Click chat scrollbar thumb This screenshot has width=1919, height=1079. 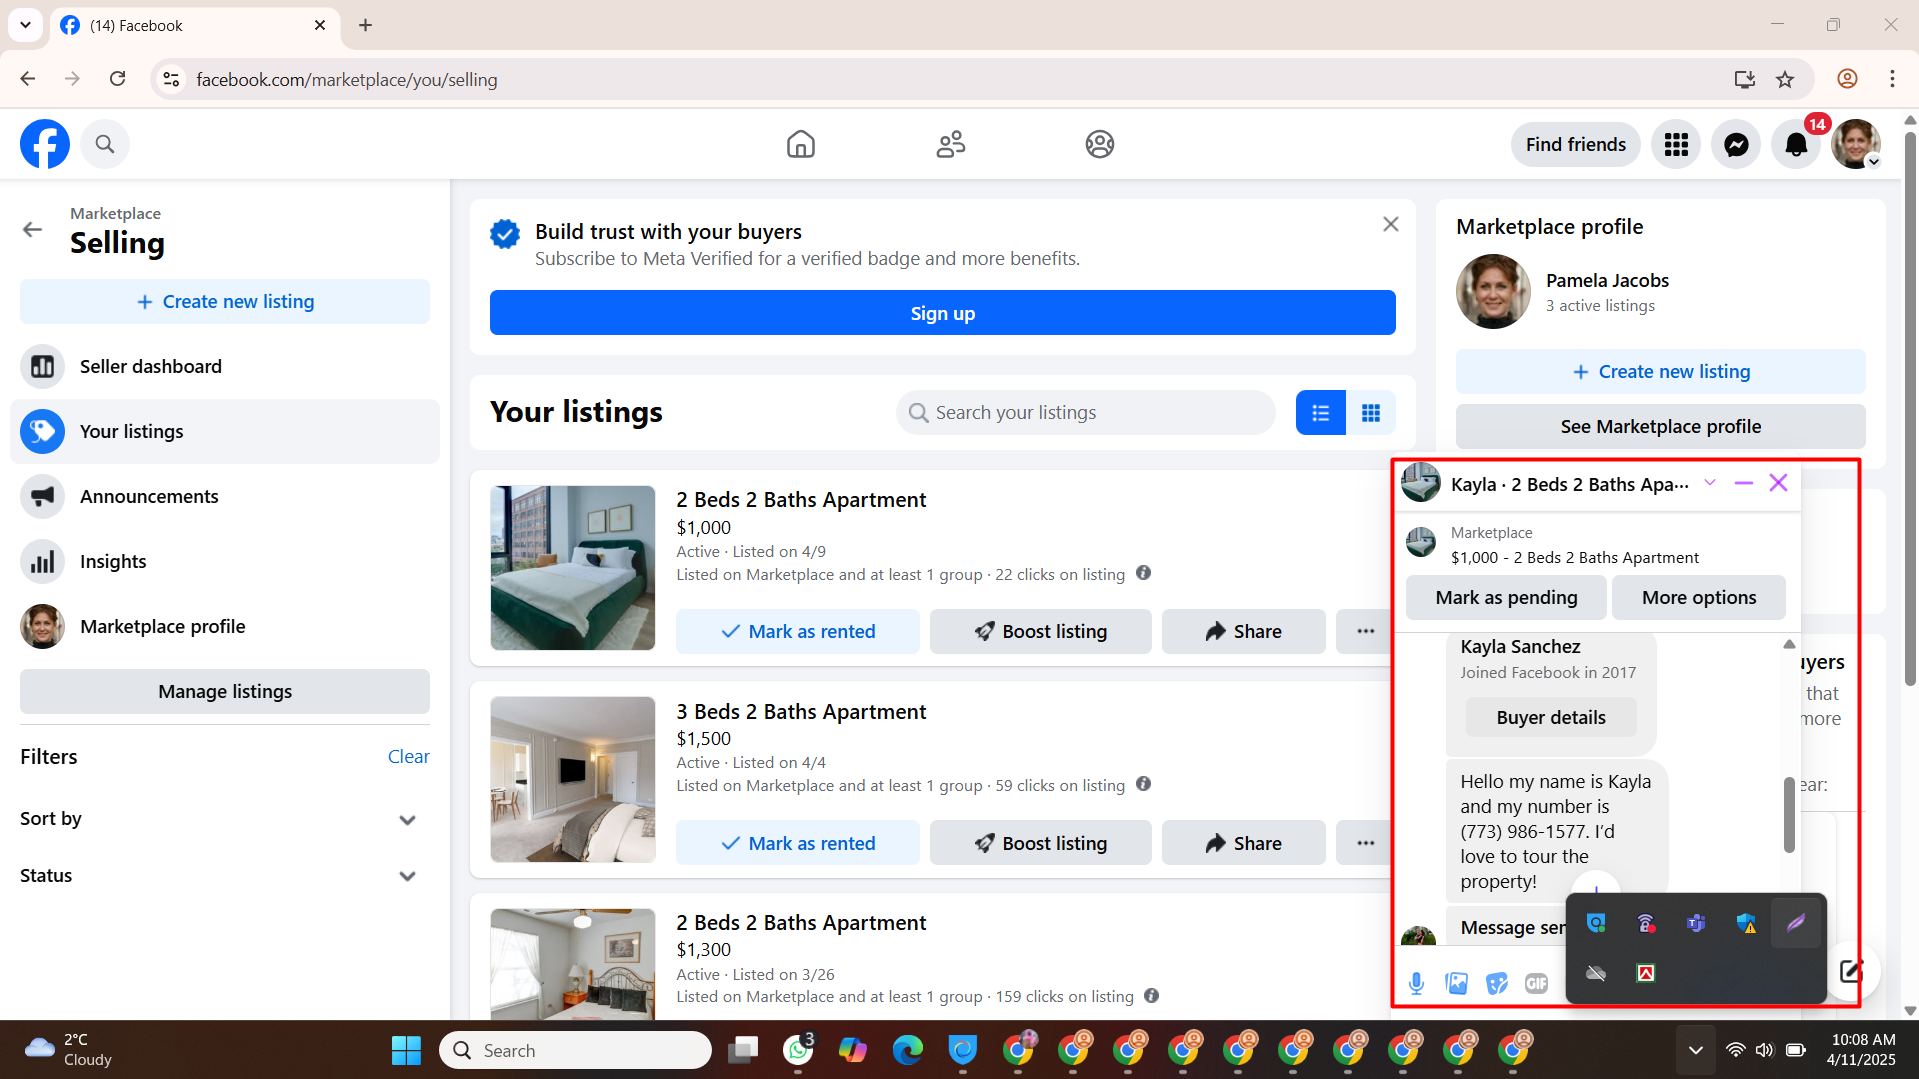1789,814
